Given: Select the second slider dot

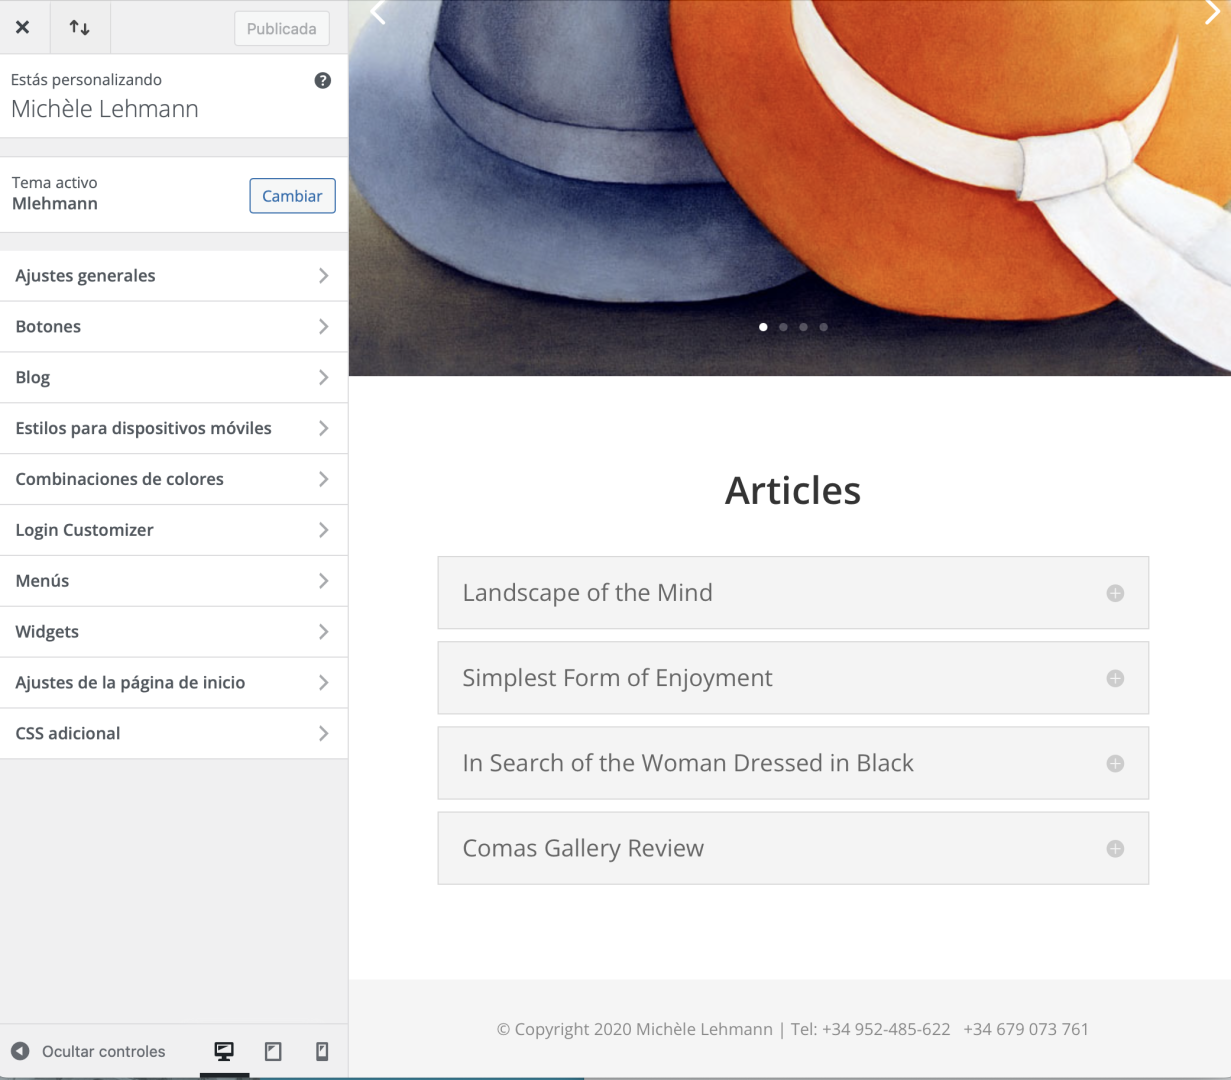Looking at the screenshot, I should click(783, 327).
